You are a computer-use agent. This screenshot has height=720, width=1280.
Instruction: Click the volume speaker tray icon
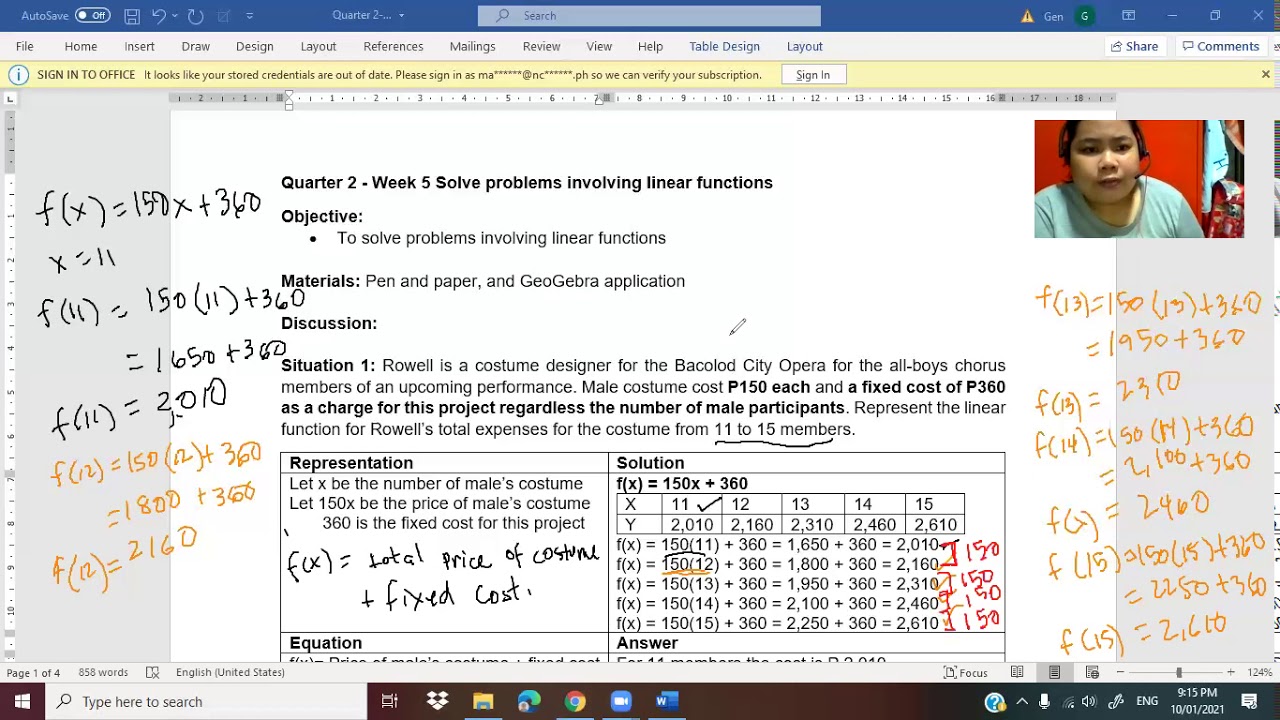click(x=1089, y=702)
